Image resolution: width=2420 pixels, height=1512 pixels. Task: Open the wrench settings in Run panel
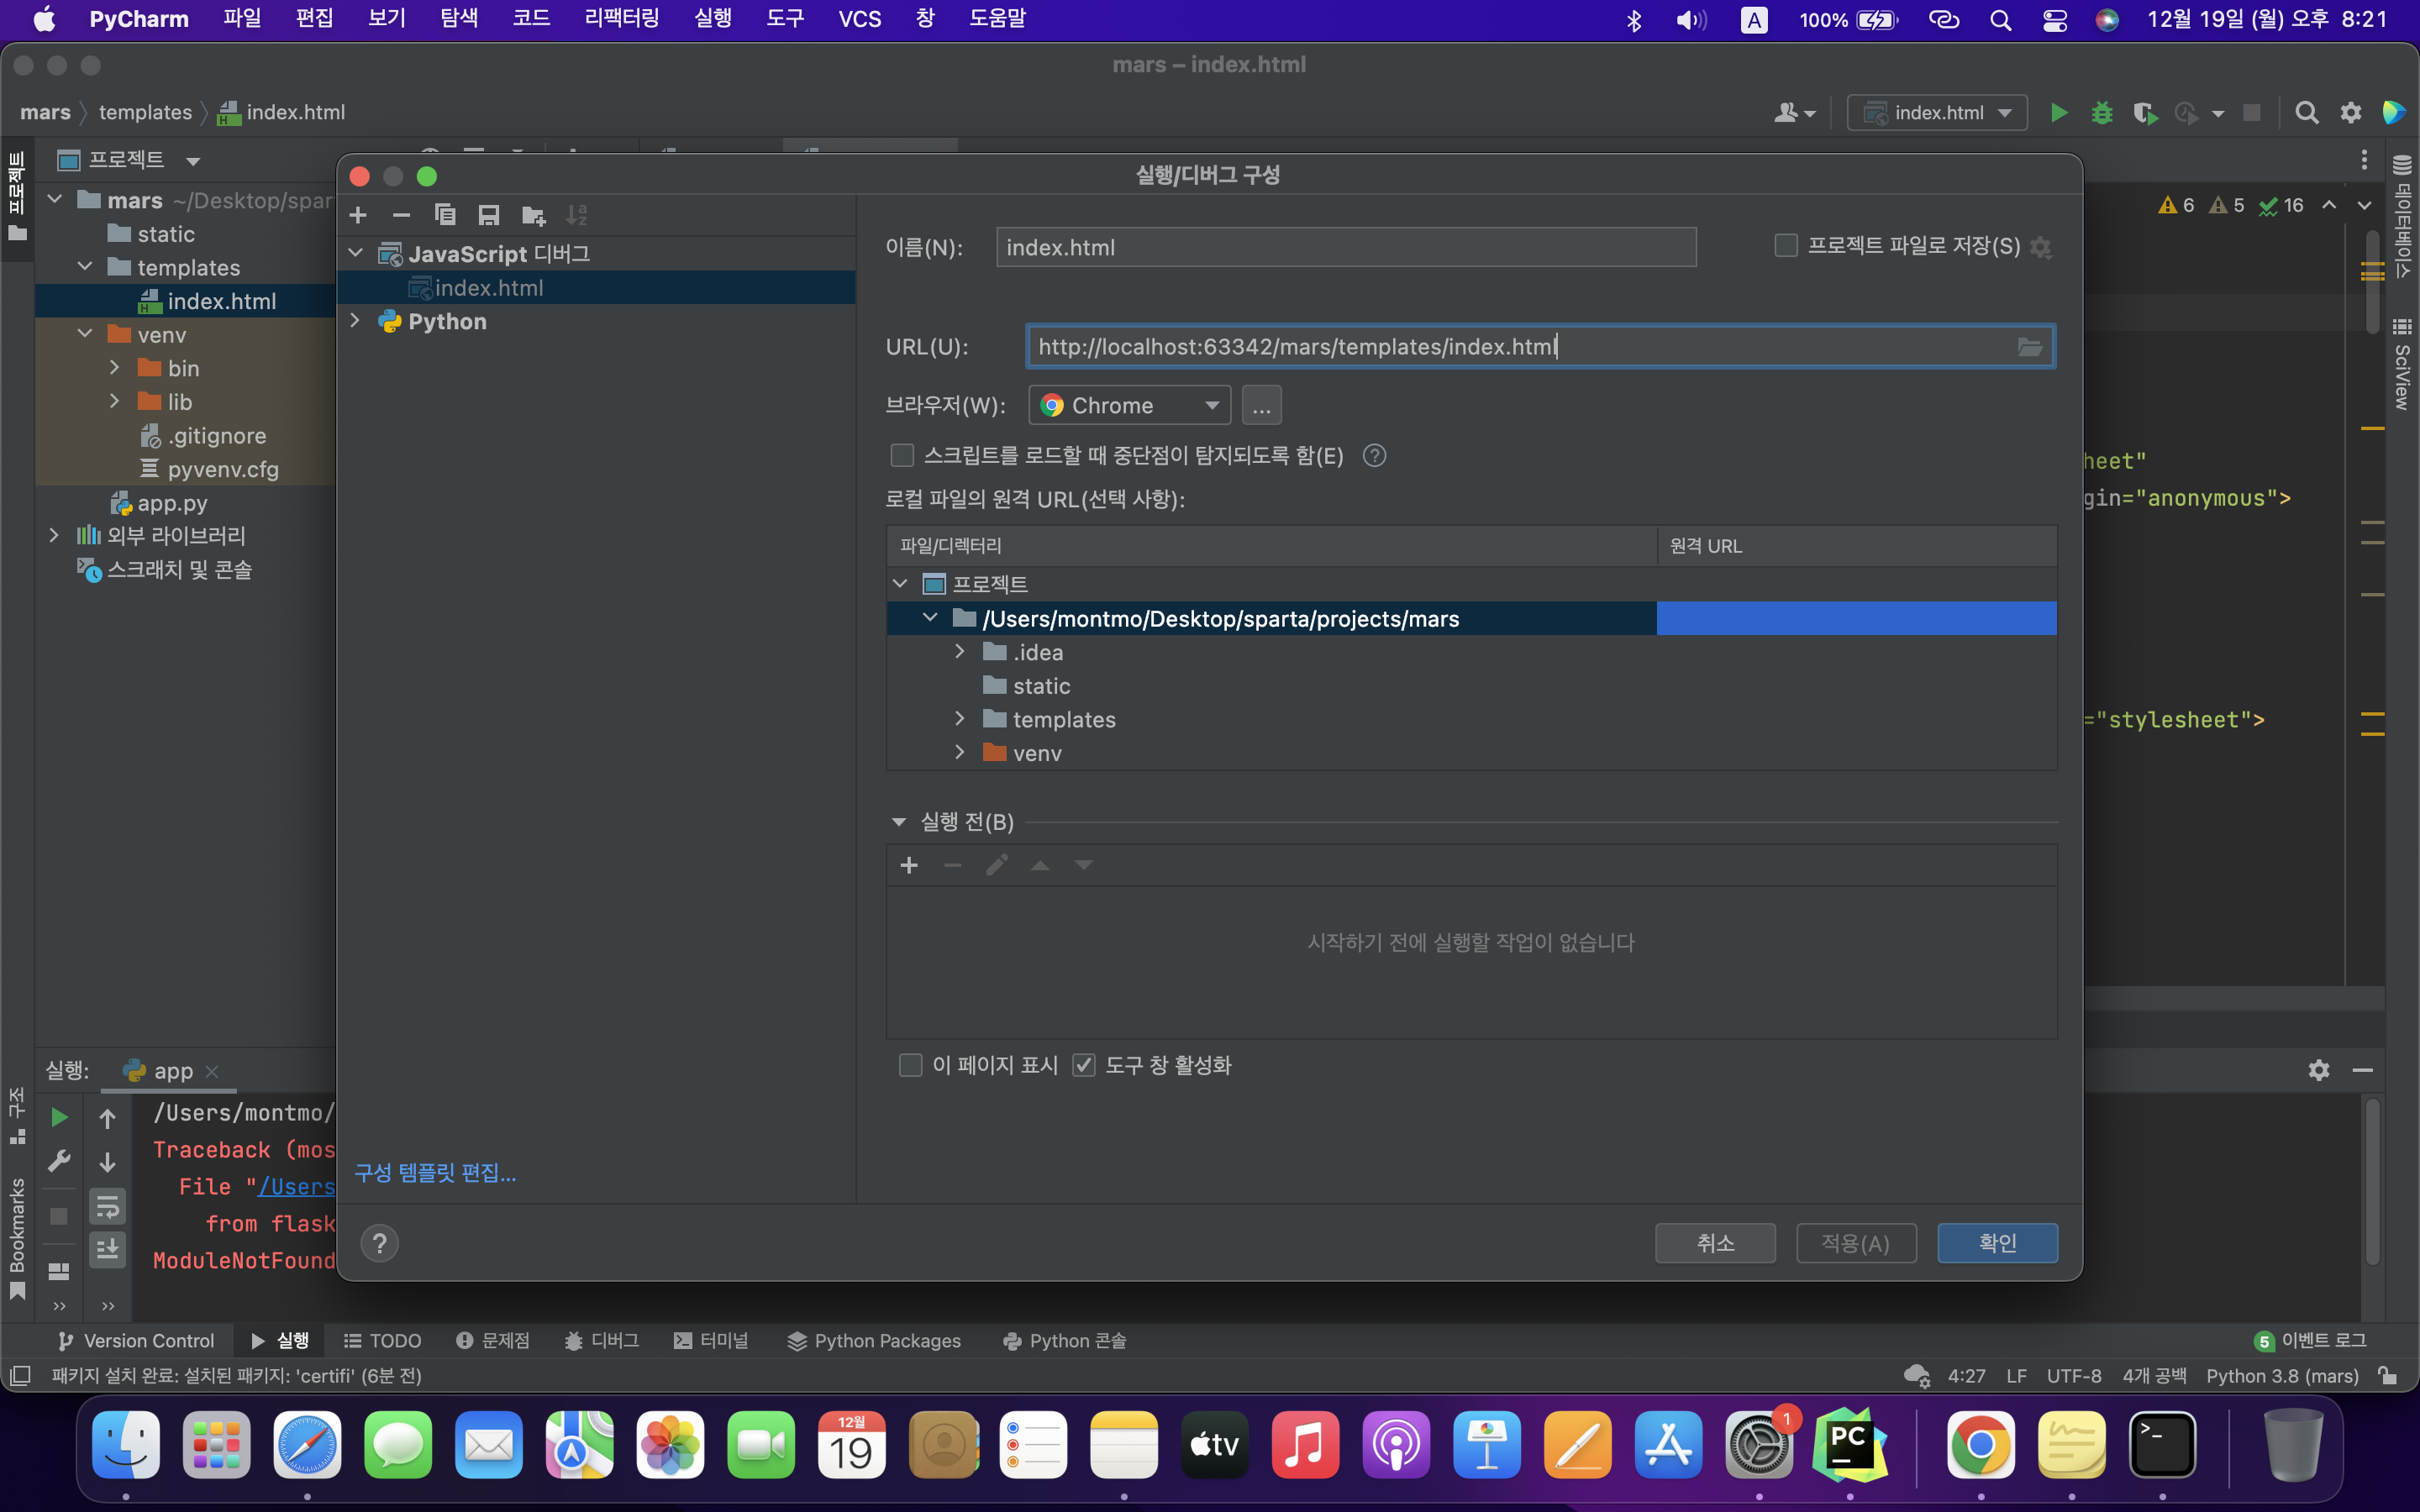point(59,1161)
